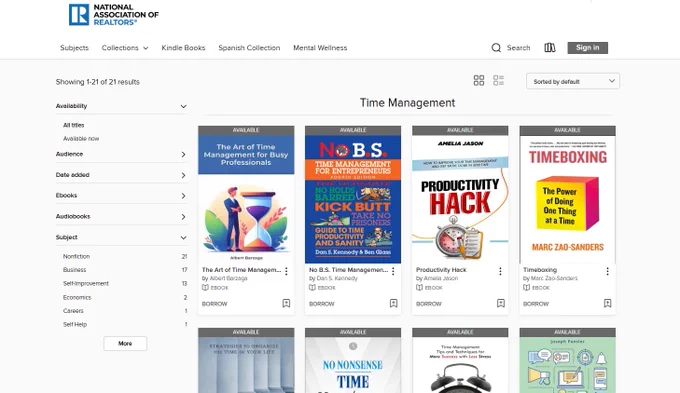Switch to grid view layout

tap(479, 80)
